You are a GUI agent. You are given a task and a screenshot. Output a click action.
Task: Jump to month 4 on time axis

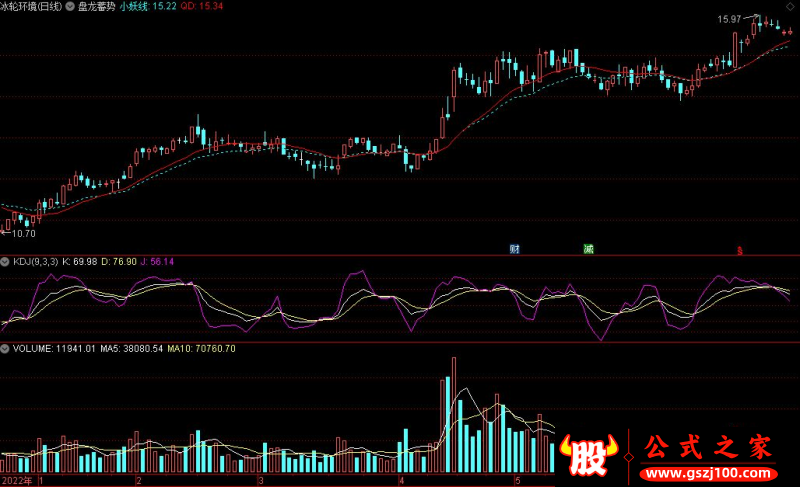point(402,481)
